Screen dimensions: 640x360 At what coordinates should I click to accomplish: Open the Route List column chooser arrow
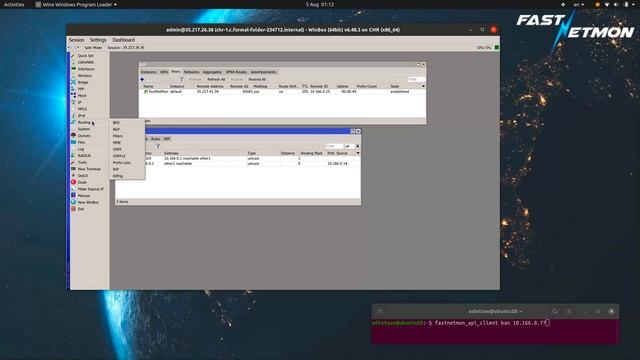coord(358,153)
